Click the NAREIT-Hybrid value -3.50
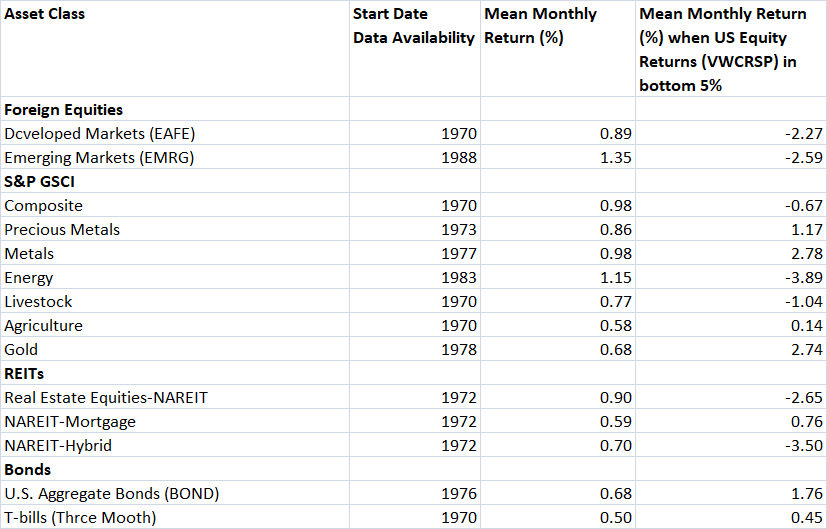 pyautogui.click(x=803, y=445)
